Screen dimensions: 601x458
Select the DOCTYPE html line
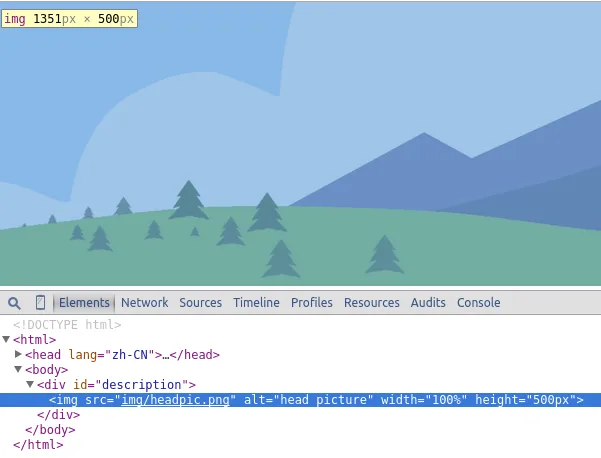click(67, 325)
